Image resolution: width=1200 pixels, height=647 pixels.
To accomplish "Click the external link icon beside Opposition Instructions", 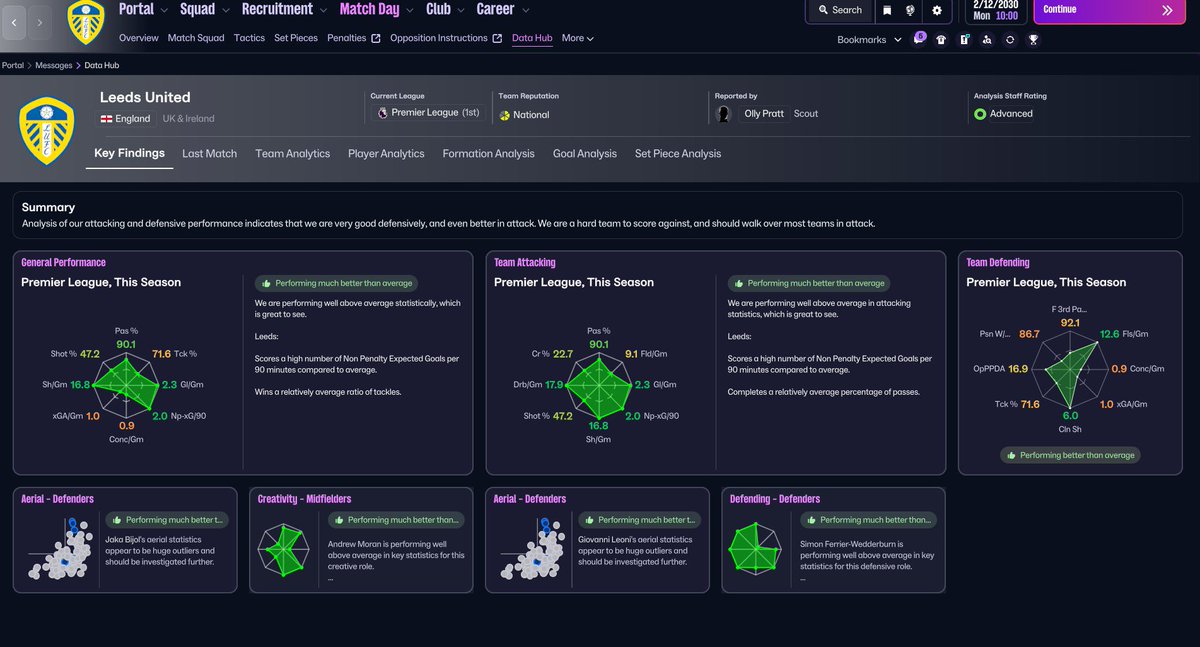I will coord(497,39).
